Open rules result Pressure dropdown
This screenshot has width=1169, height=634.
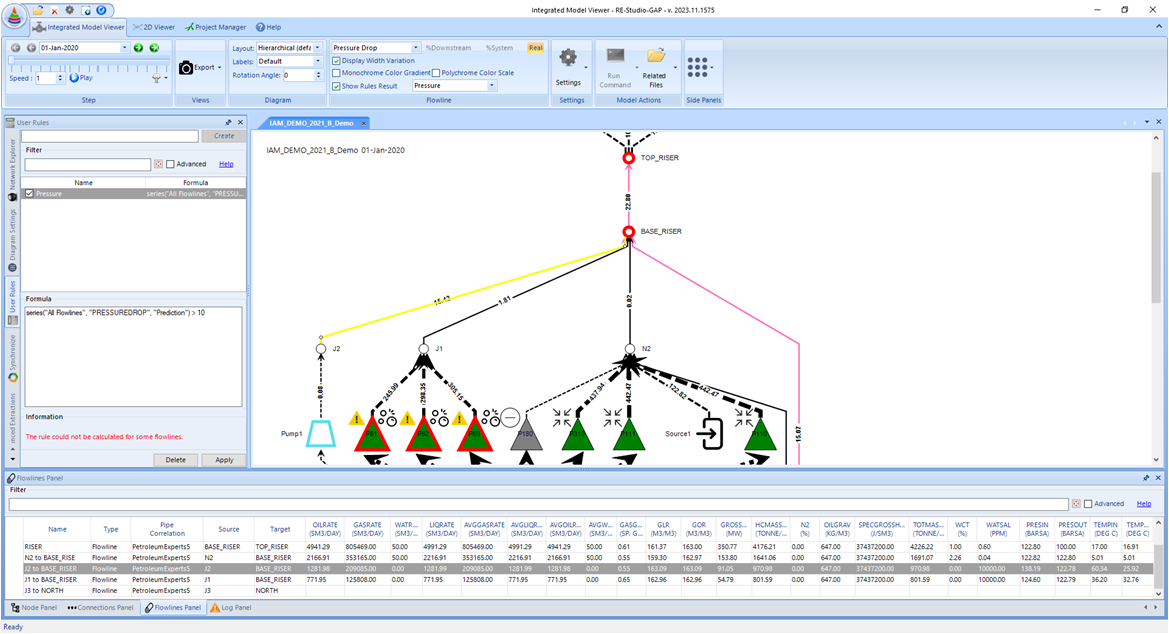492,86
